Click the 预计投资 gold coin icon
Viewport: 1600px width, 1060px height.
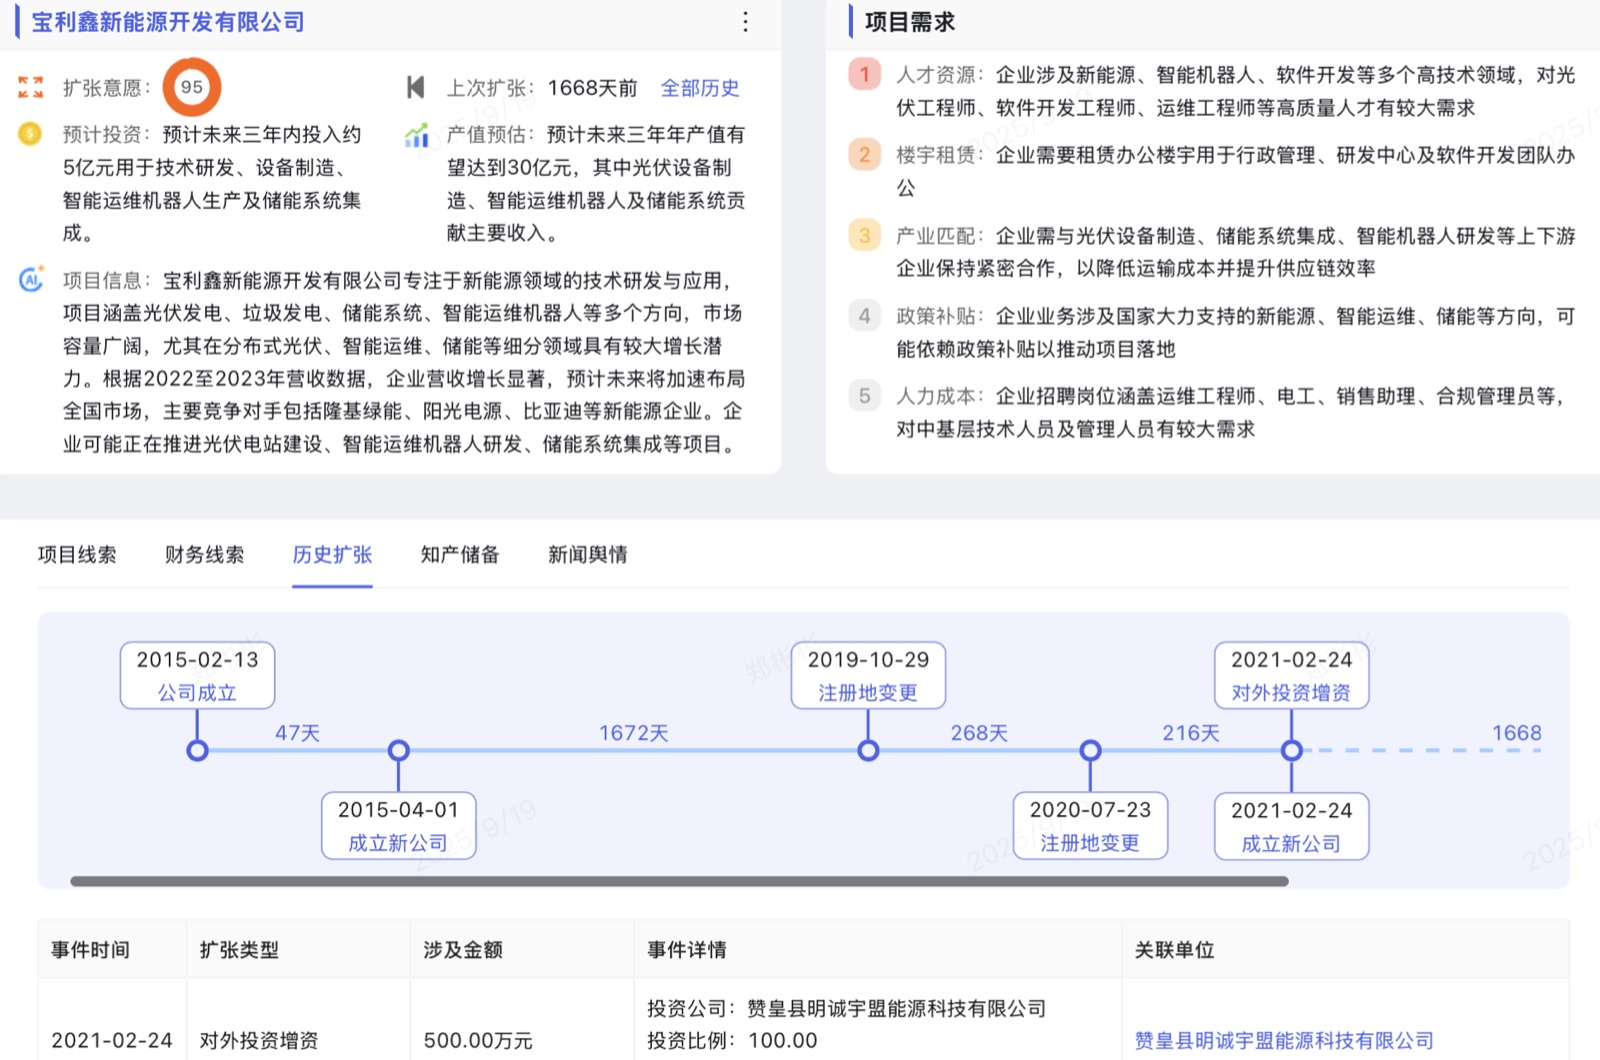click(x=31, y=133)
